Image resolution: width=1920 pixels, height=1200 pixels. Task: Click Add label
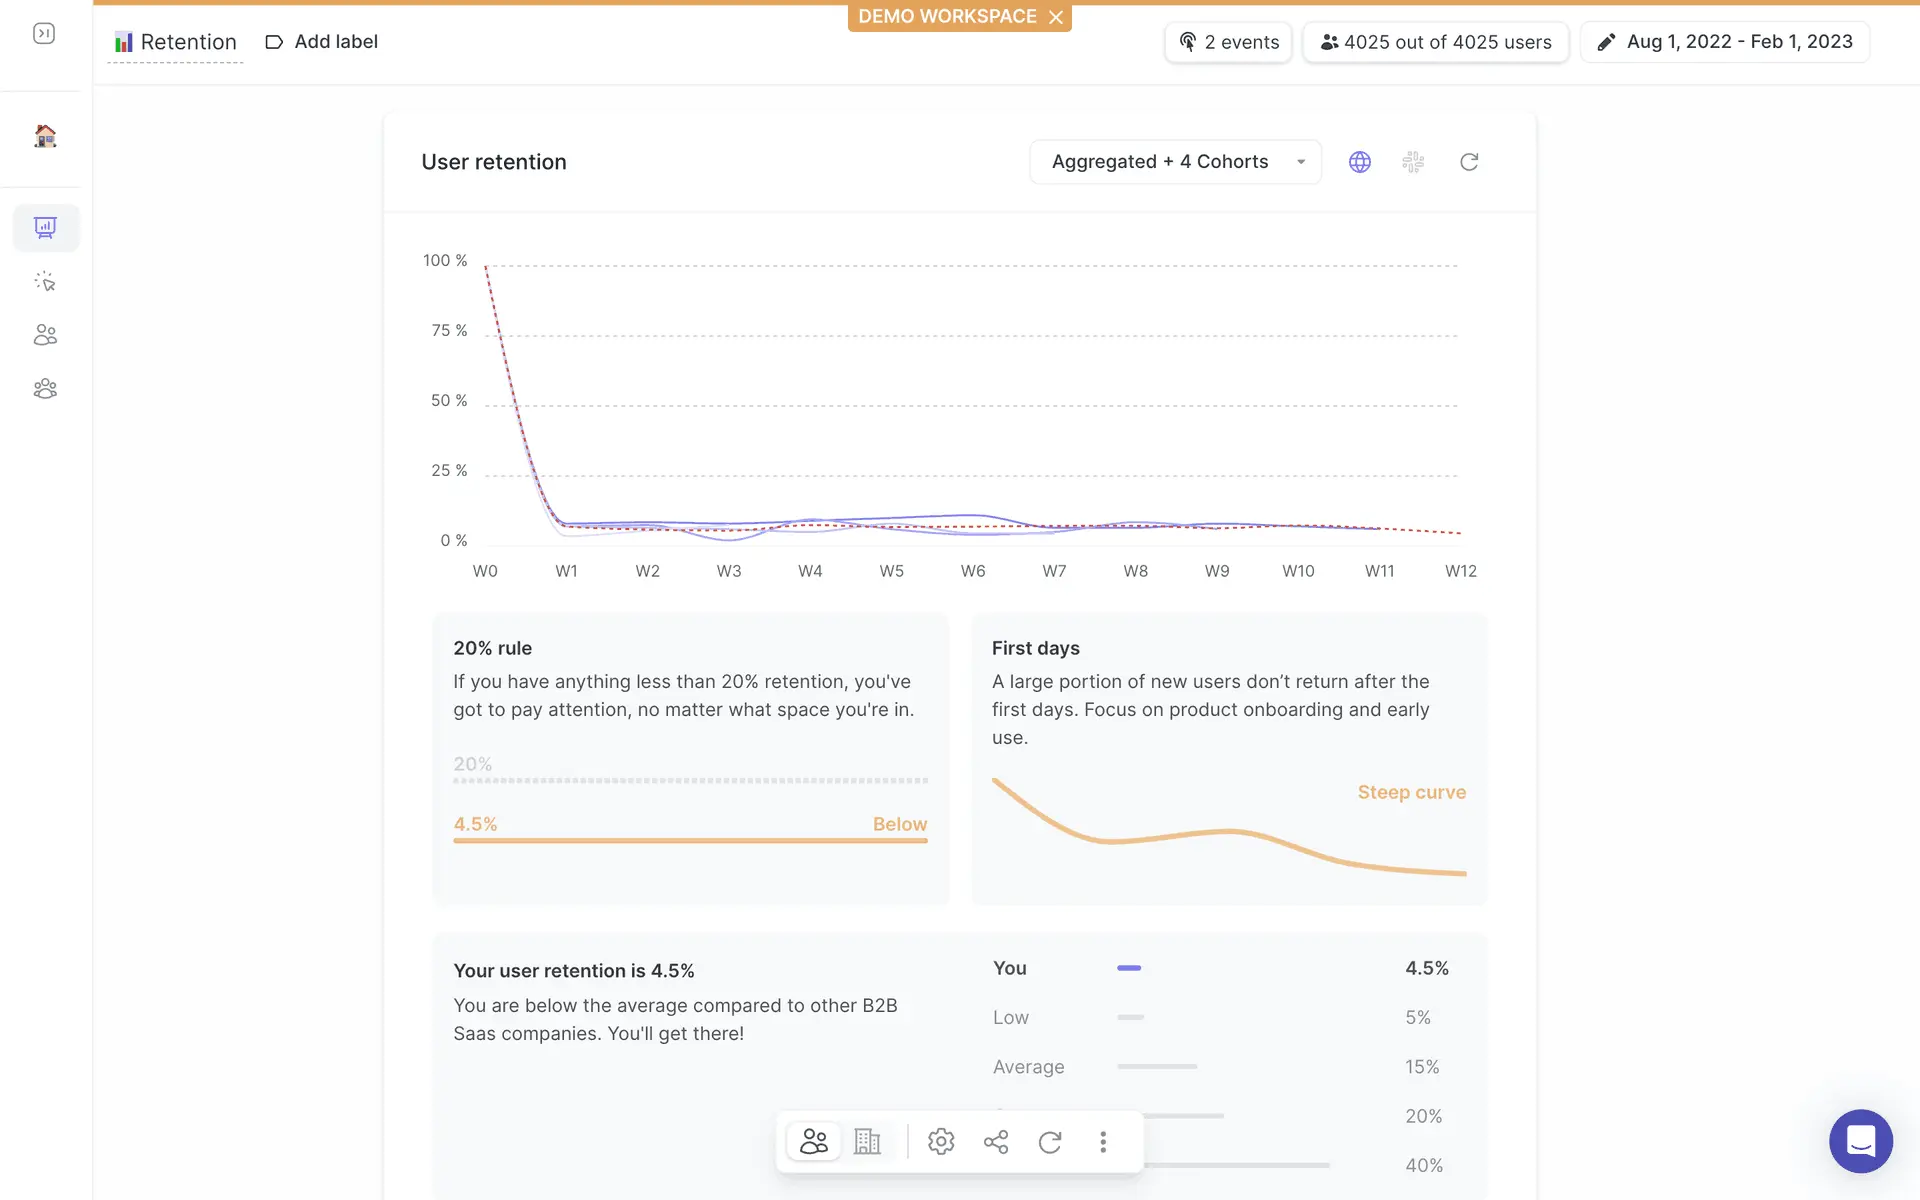pyautogui.click(x=321, y=42)
